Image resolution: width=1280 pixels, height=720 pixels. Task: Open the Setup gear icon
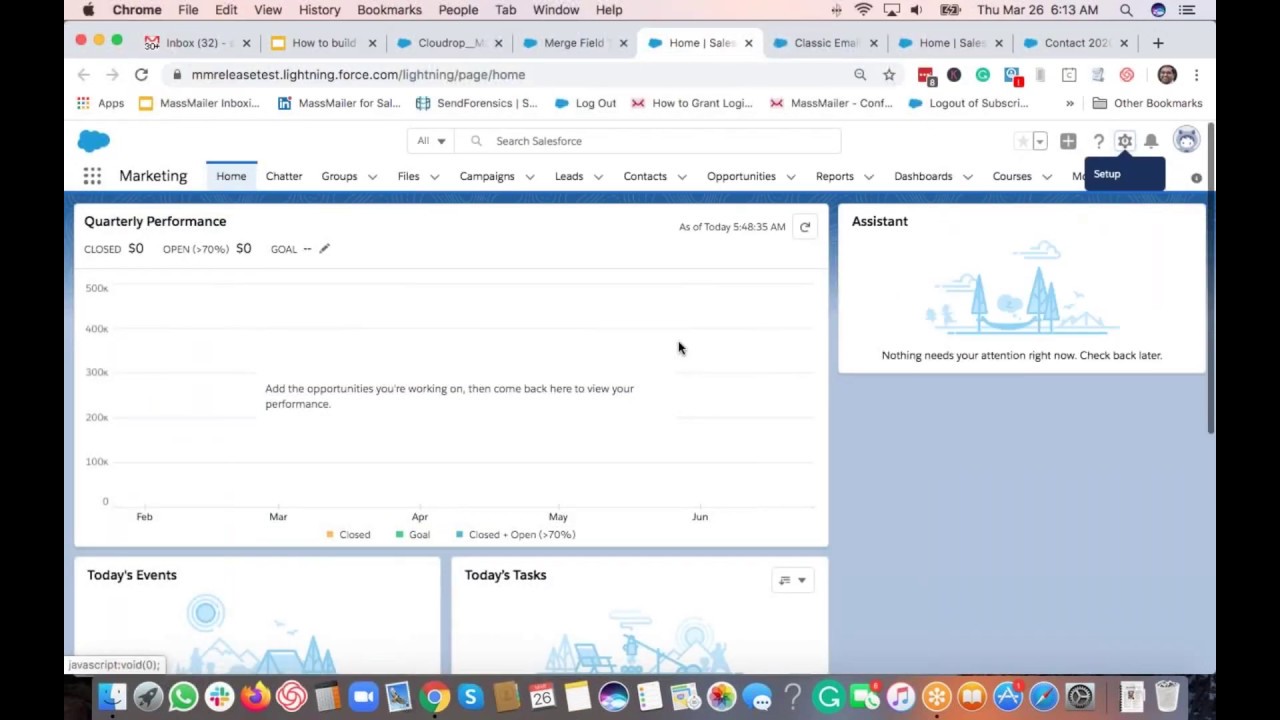pyautogui.click(x=1125, y=141)
